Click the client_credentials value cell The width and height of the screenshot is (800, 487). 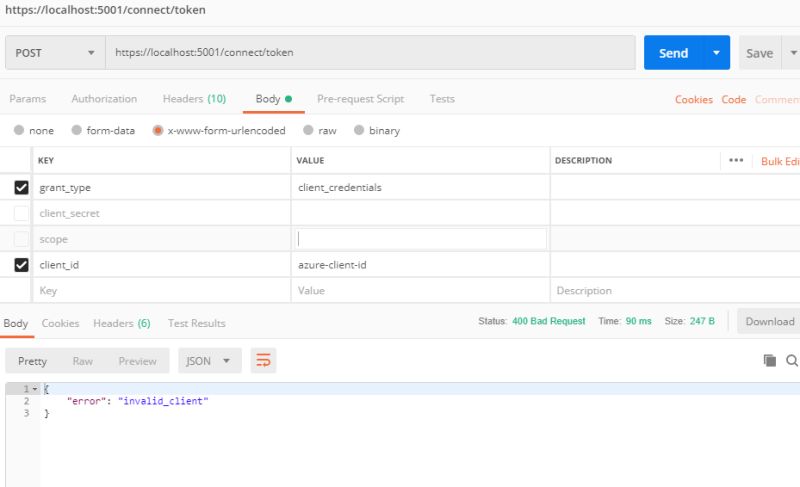pos(421,187)
